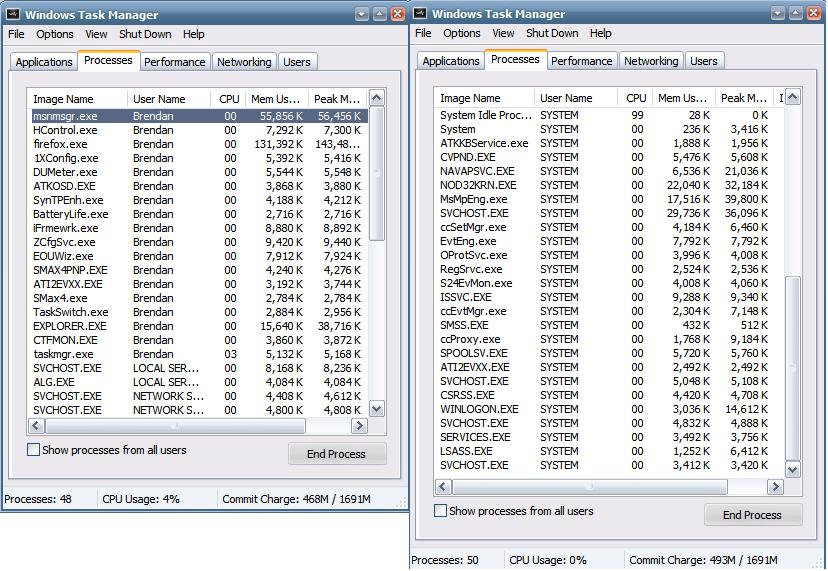Click scroll right arrow in left process list
Viewport: 828px width, 571px height.
click(359, 426)
